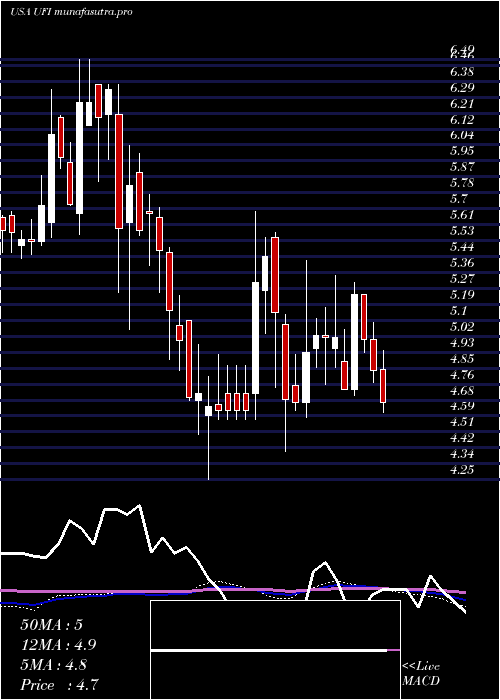Select the 4.85 price axis label
The height and width of the screenshot is (700, 500).
[x=462, y=358]
